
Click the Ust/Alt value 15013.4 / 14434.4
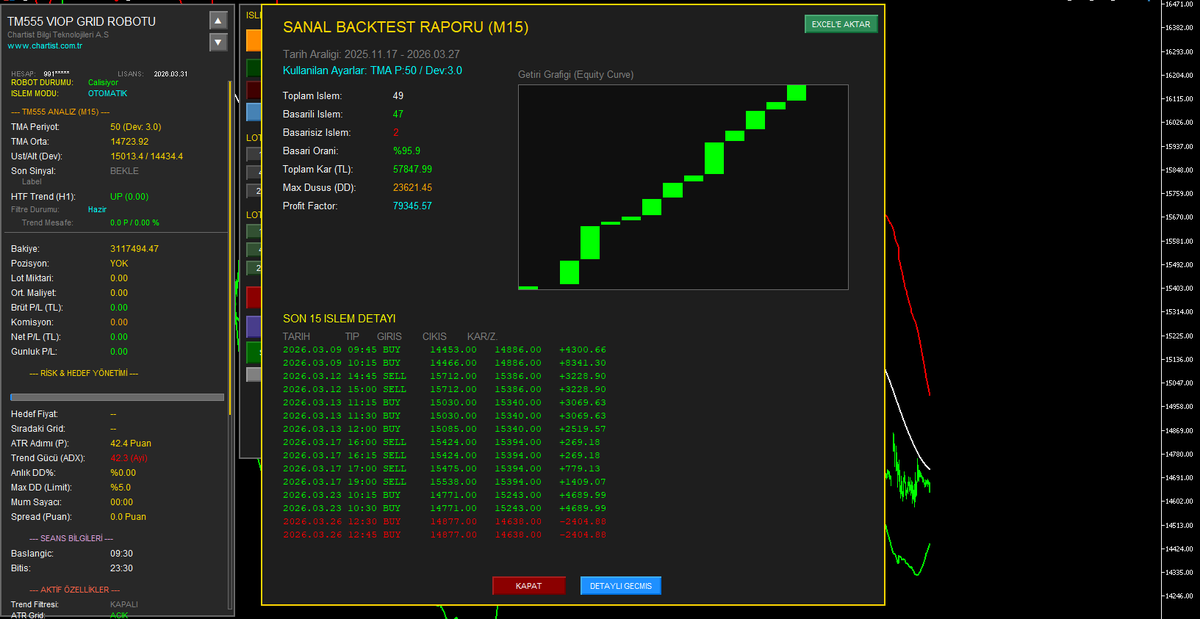(x=146, y=156)
